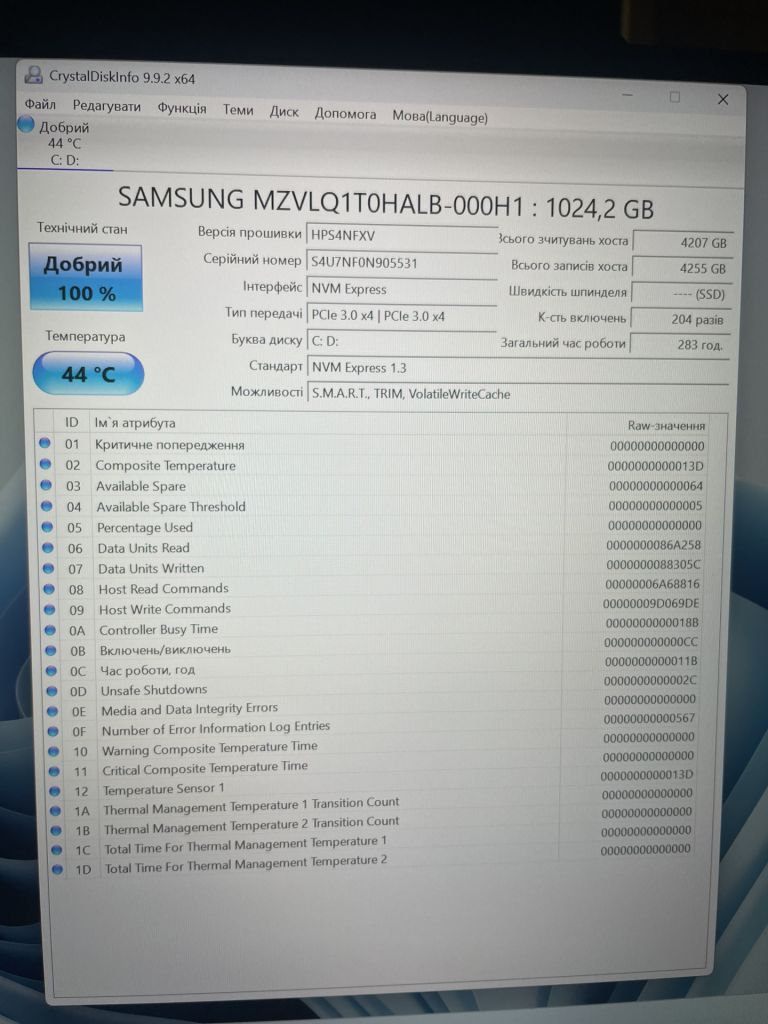Open the Диск menu
This screenshot has height=1024, width=768.
click(284, 112)
